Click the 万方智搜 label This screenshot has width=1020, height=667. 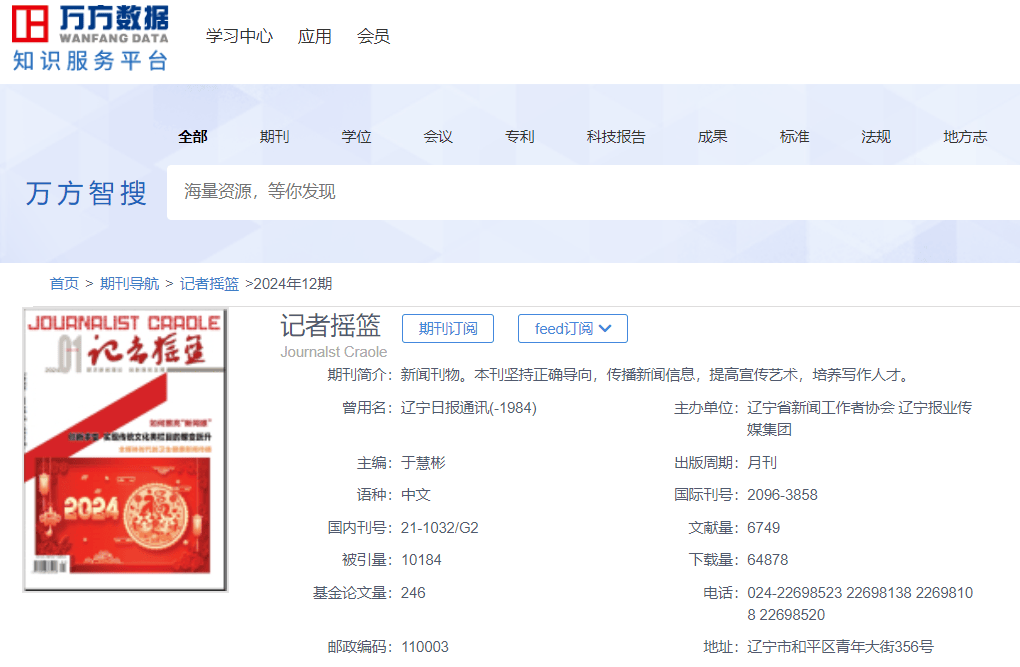click(x=87, y=193)
